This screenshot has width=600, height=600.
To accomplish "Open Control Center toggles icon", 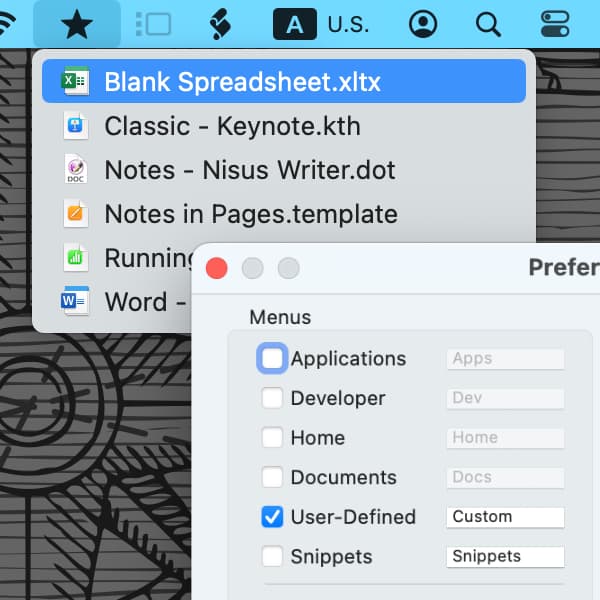I will point(555,24).
